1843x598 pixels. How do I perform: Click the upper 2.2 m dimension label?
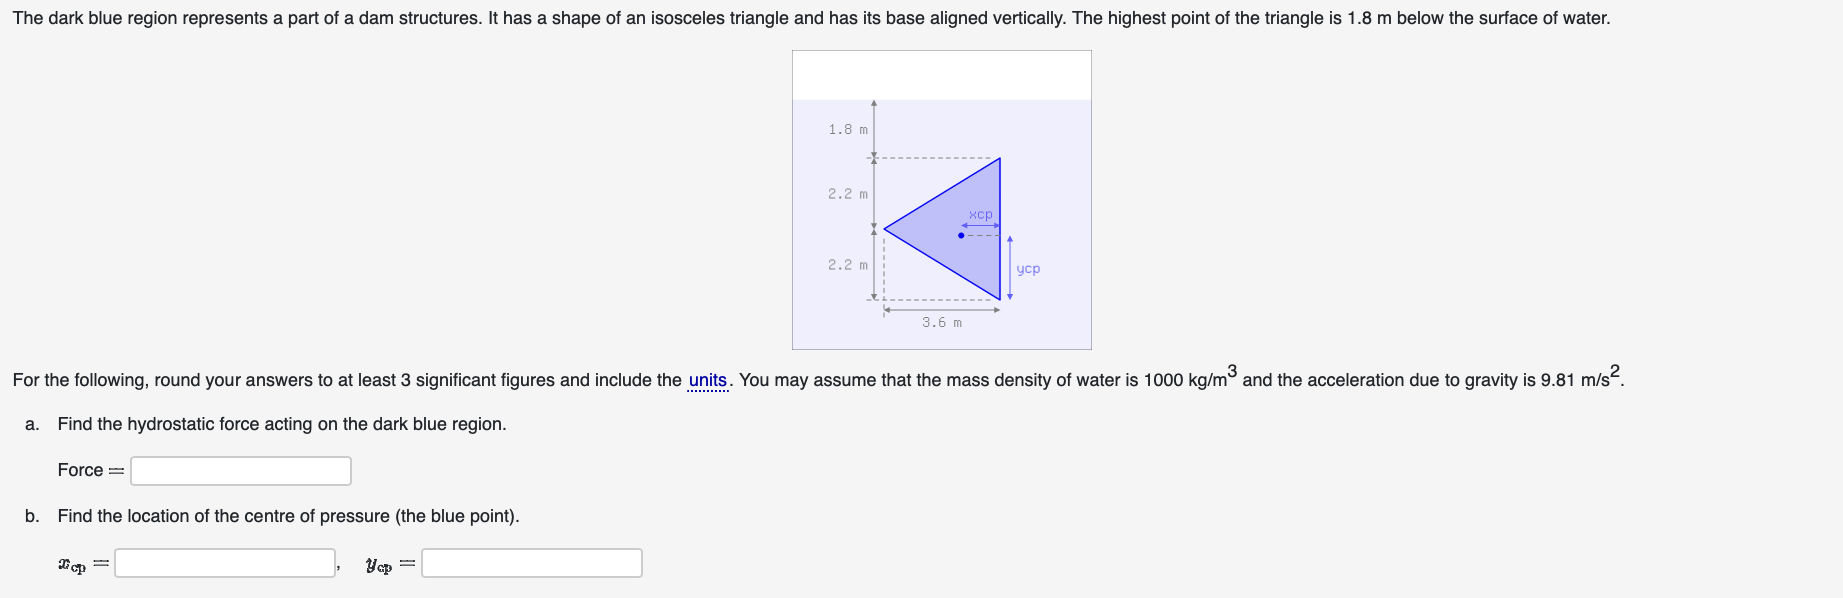click(847, 193)
